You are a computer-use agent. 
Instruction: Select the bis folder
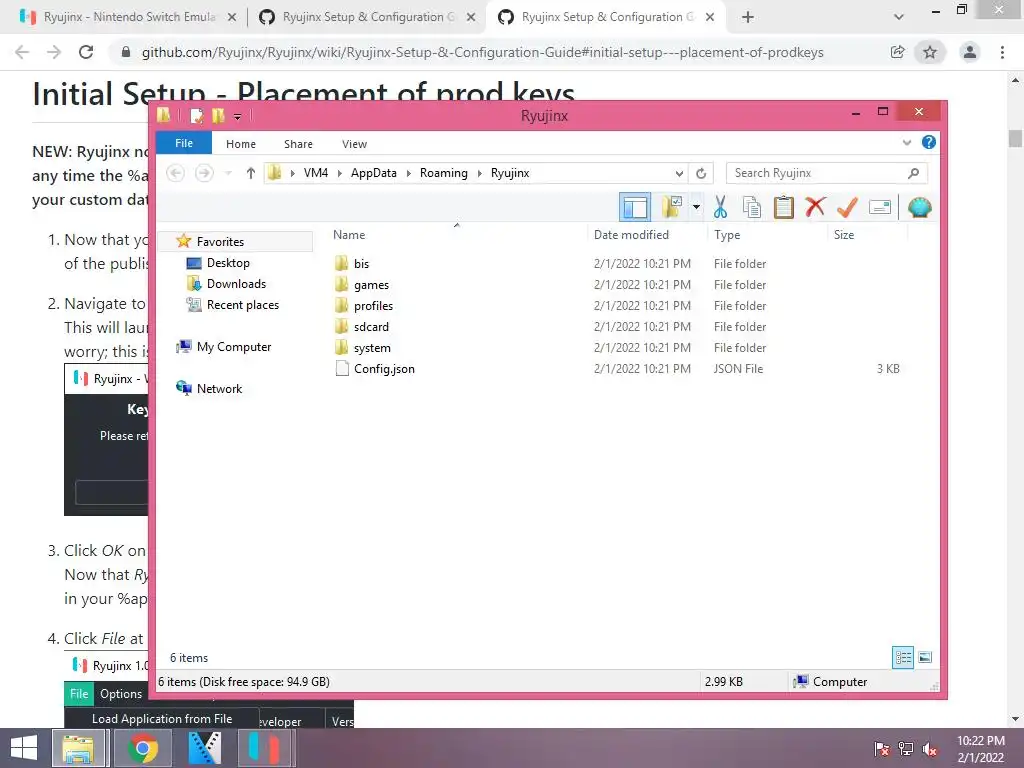pos(361,264)
